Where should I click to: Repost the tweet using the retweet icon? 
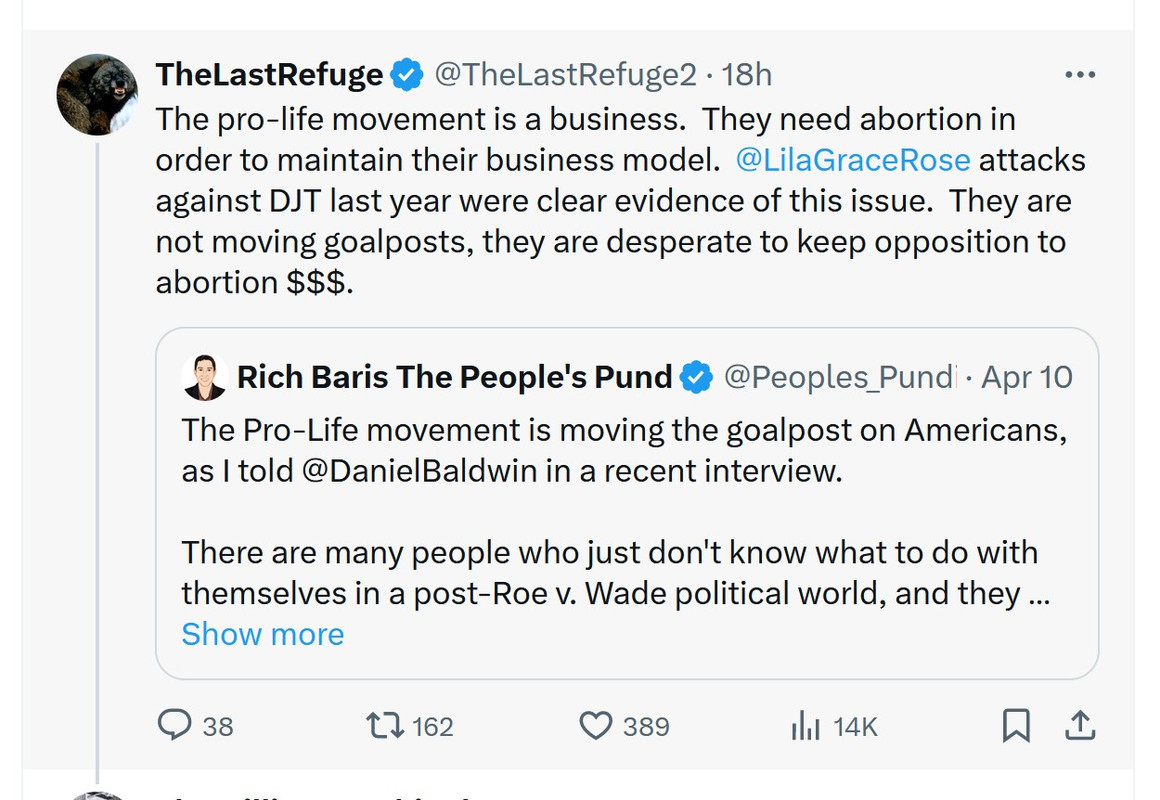point(385,726)
